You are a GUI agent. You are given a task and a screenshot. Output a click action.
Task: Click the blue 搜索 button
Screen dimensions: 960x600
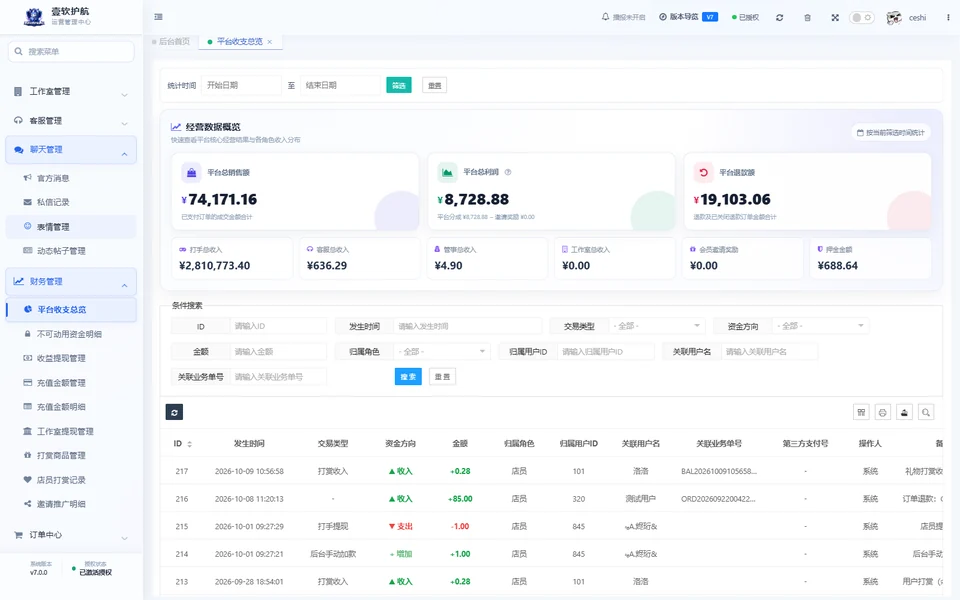[x=408, y=377]
